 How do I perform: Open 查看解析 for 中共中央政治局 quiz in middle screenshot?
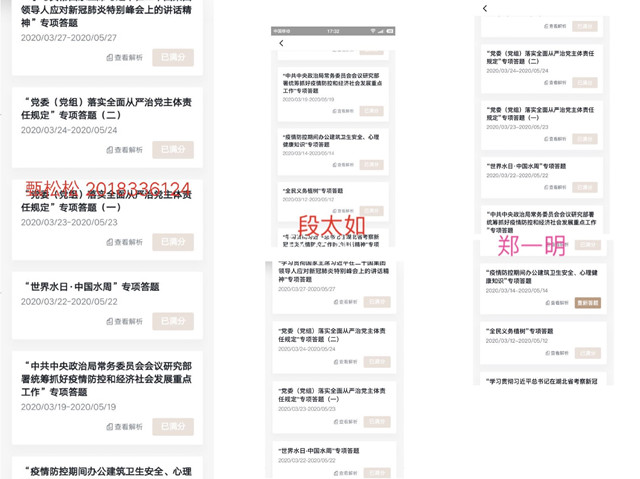click(343, 111)
